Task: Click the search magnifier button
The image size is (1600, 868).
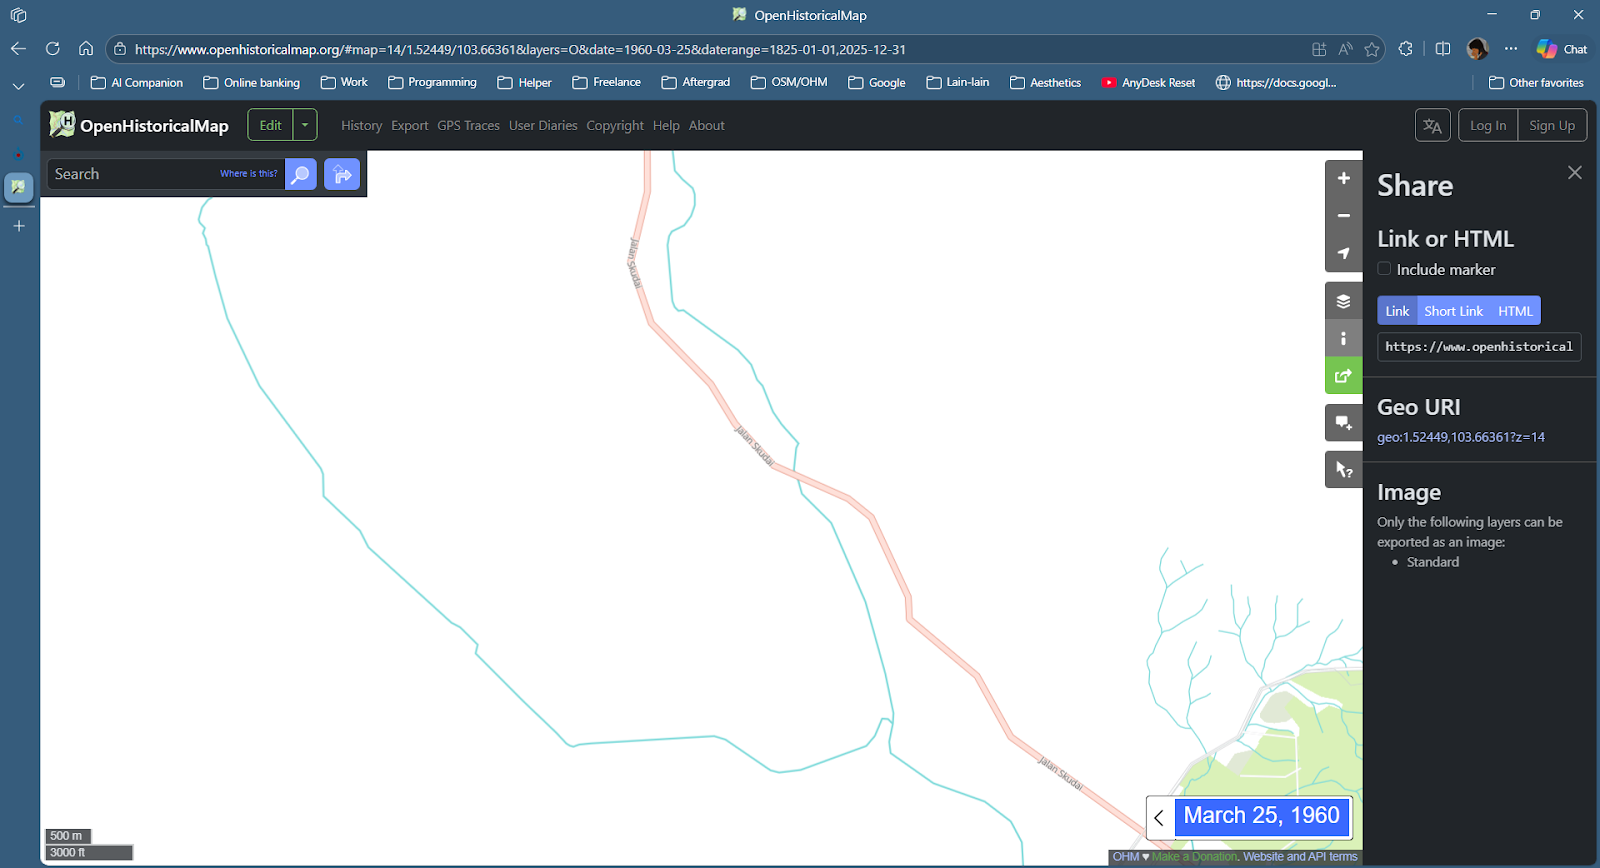Action: [300, 174]
